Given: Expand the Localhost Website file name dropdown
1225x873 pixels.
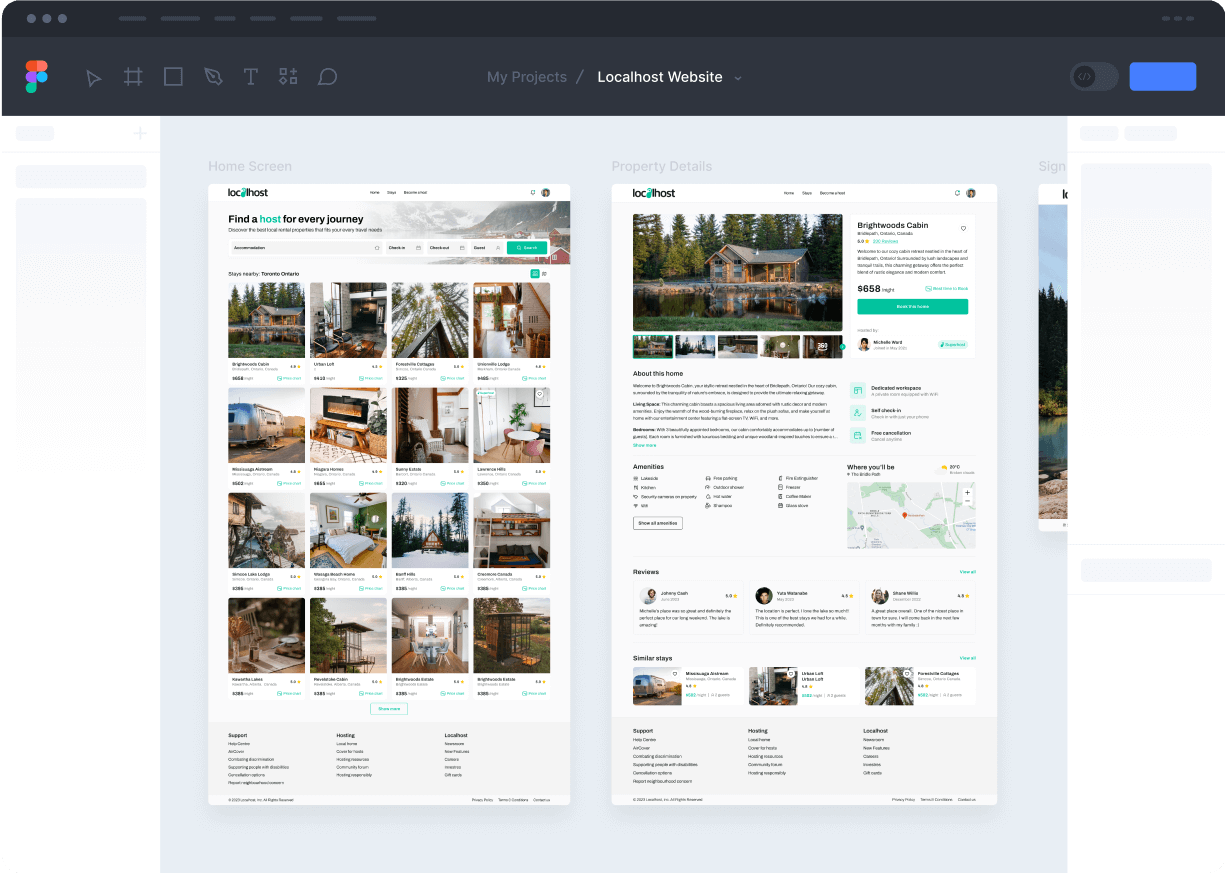Looking at the screenshot, I should (x=738, y=78).
